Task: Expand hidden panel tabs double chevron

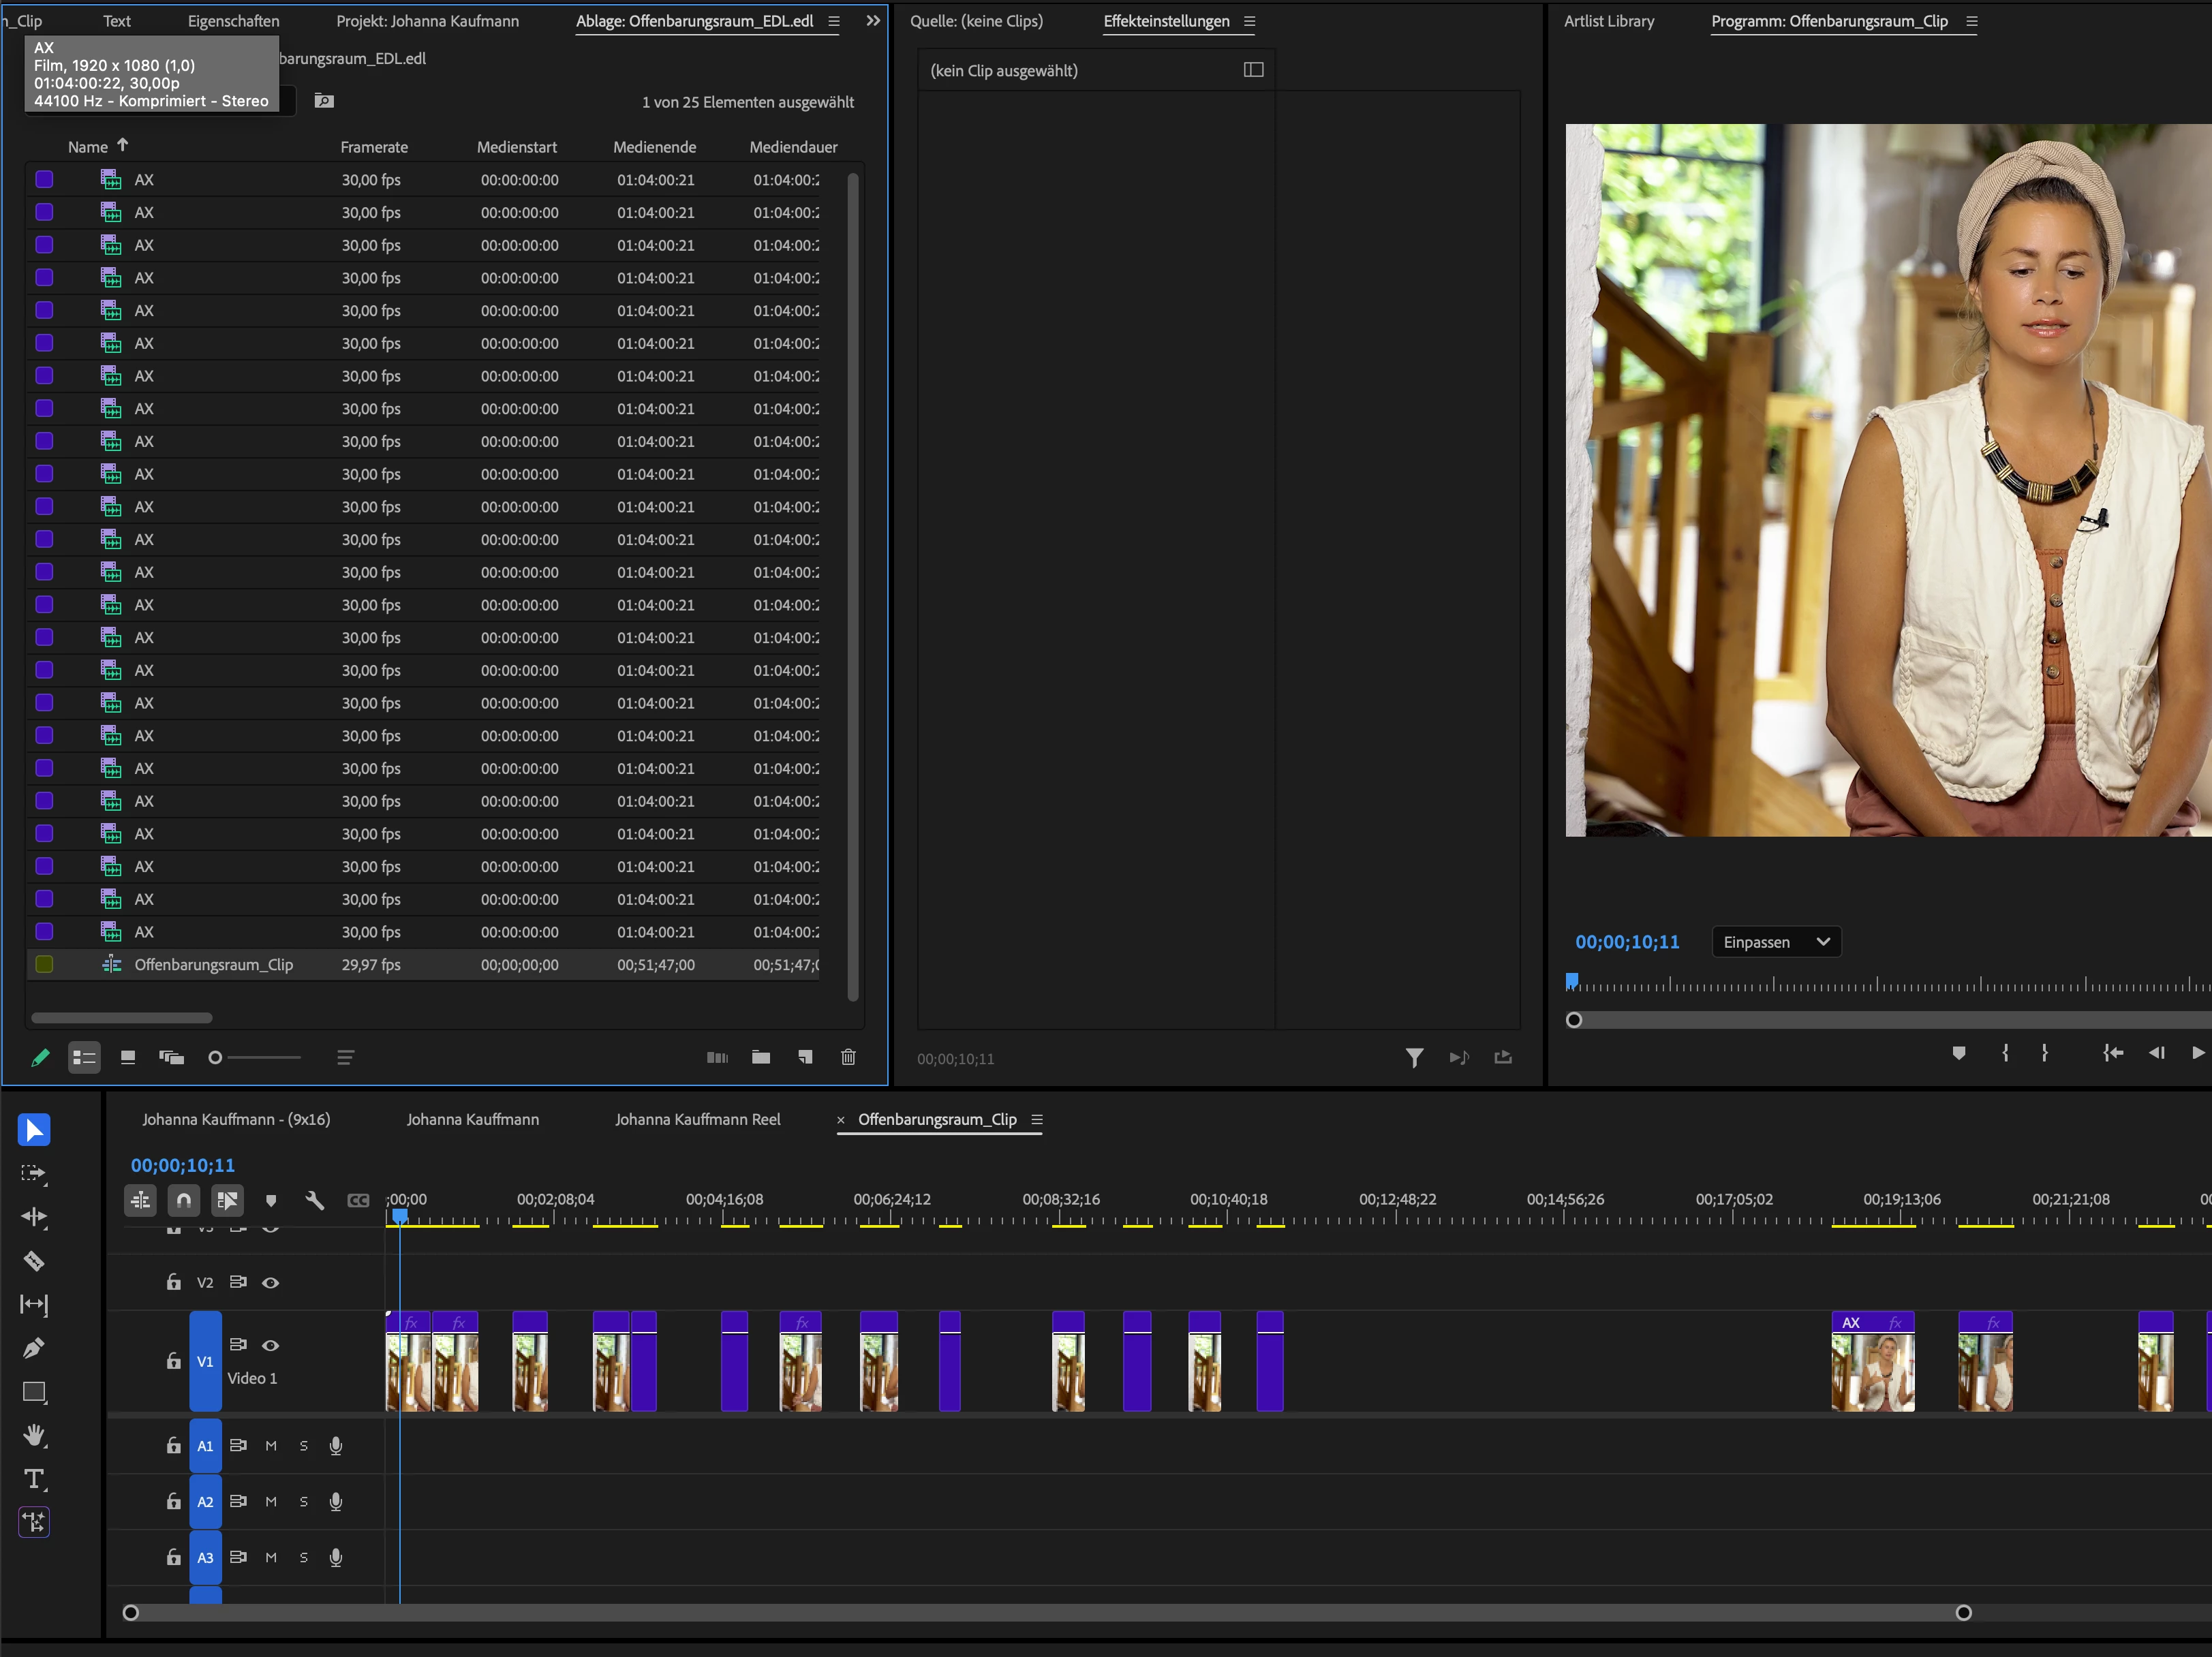Action: pos(873,21)
